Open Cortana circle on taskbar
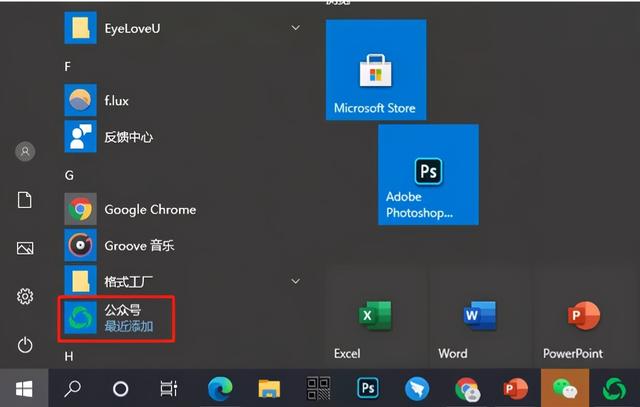 tap(120, 389)
